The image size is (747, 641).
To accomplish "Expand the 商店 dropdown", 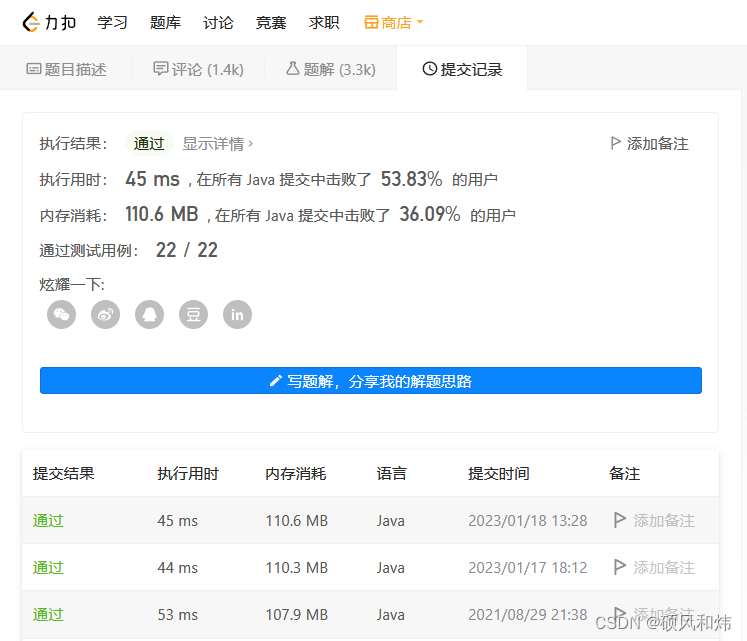I will 394,22.
